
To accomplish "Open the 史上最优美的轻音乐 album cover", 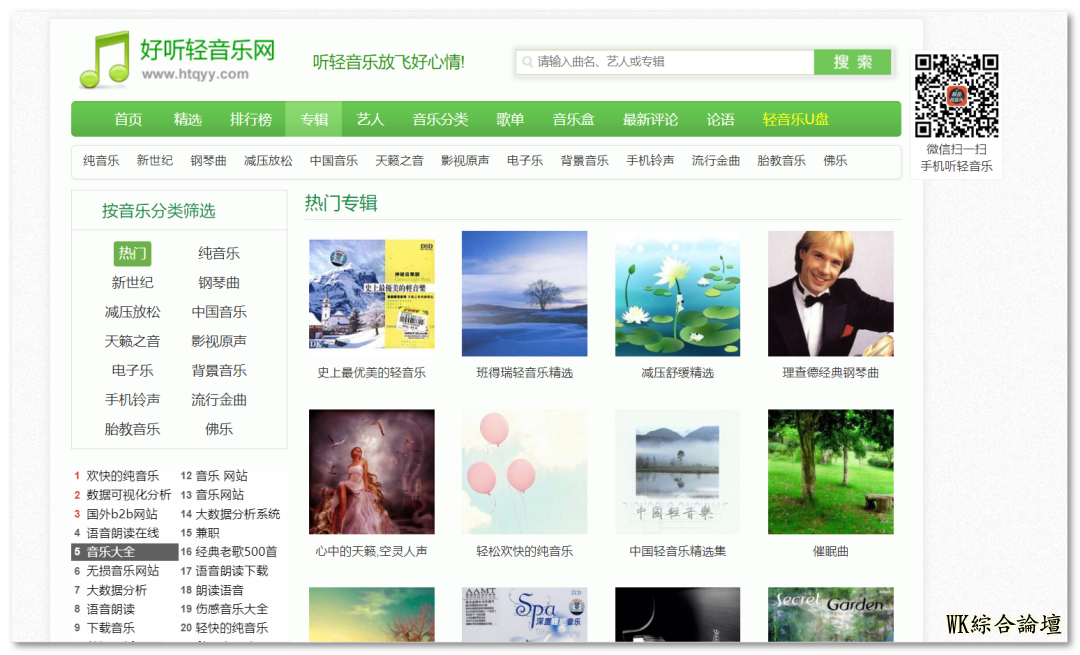I will pyautogui.click(x=372, y=294).
